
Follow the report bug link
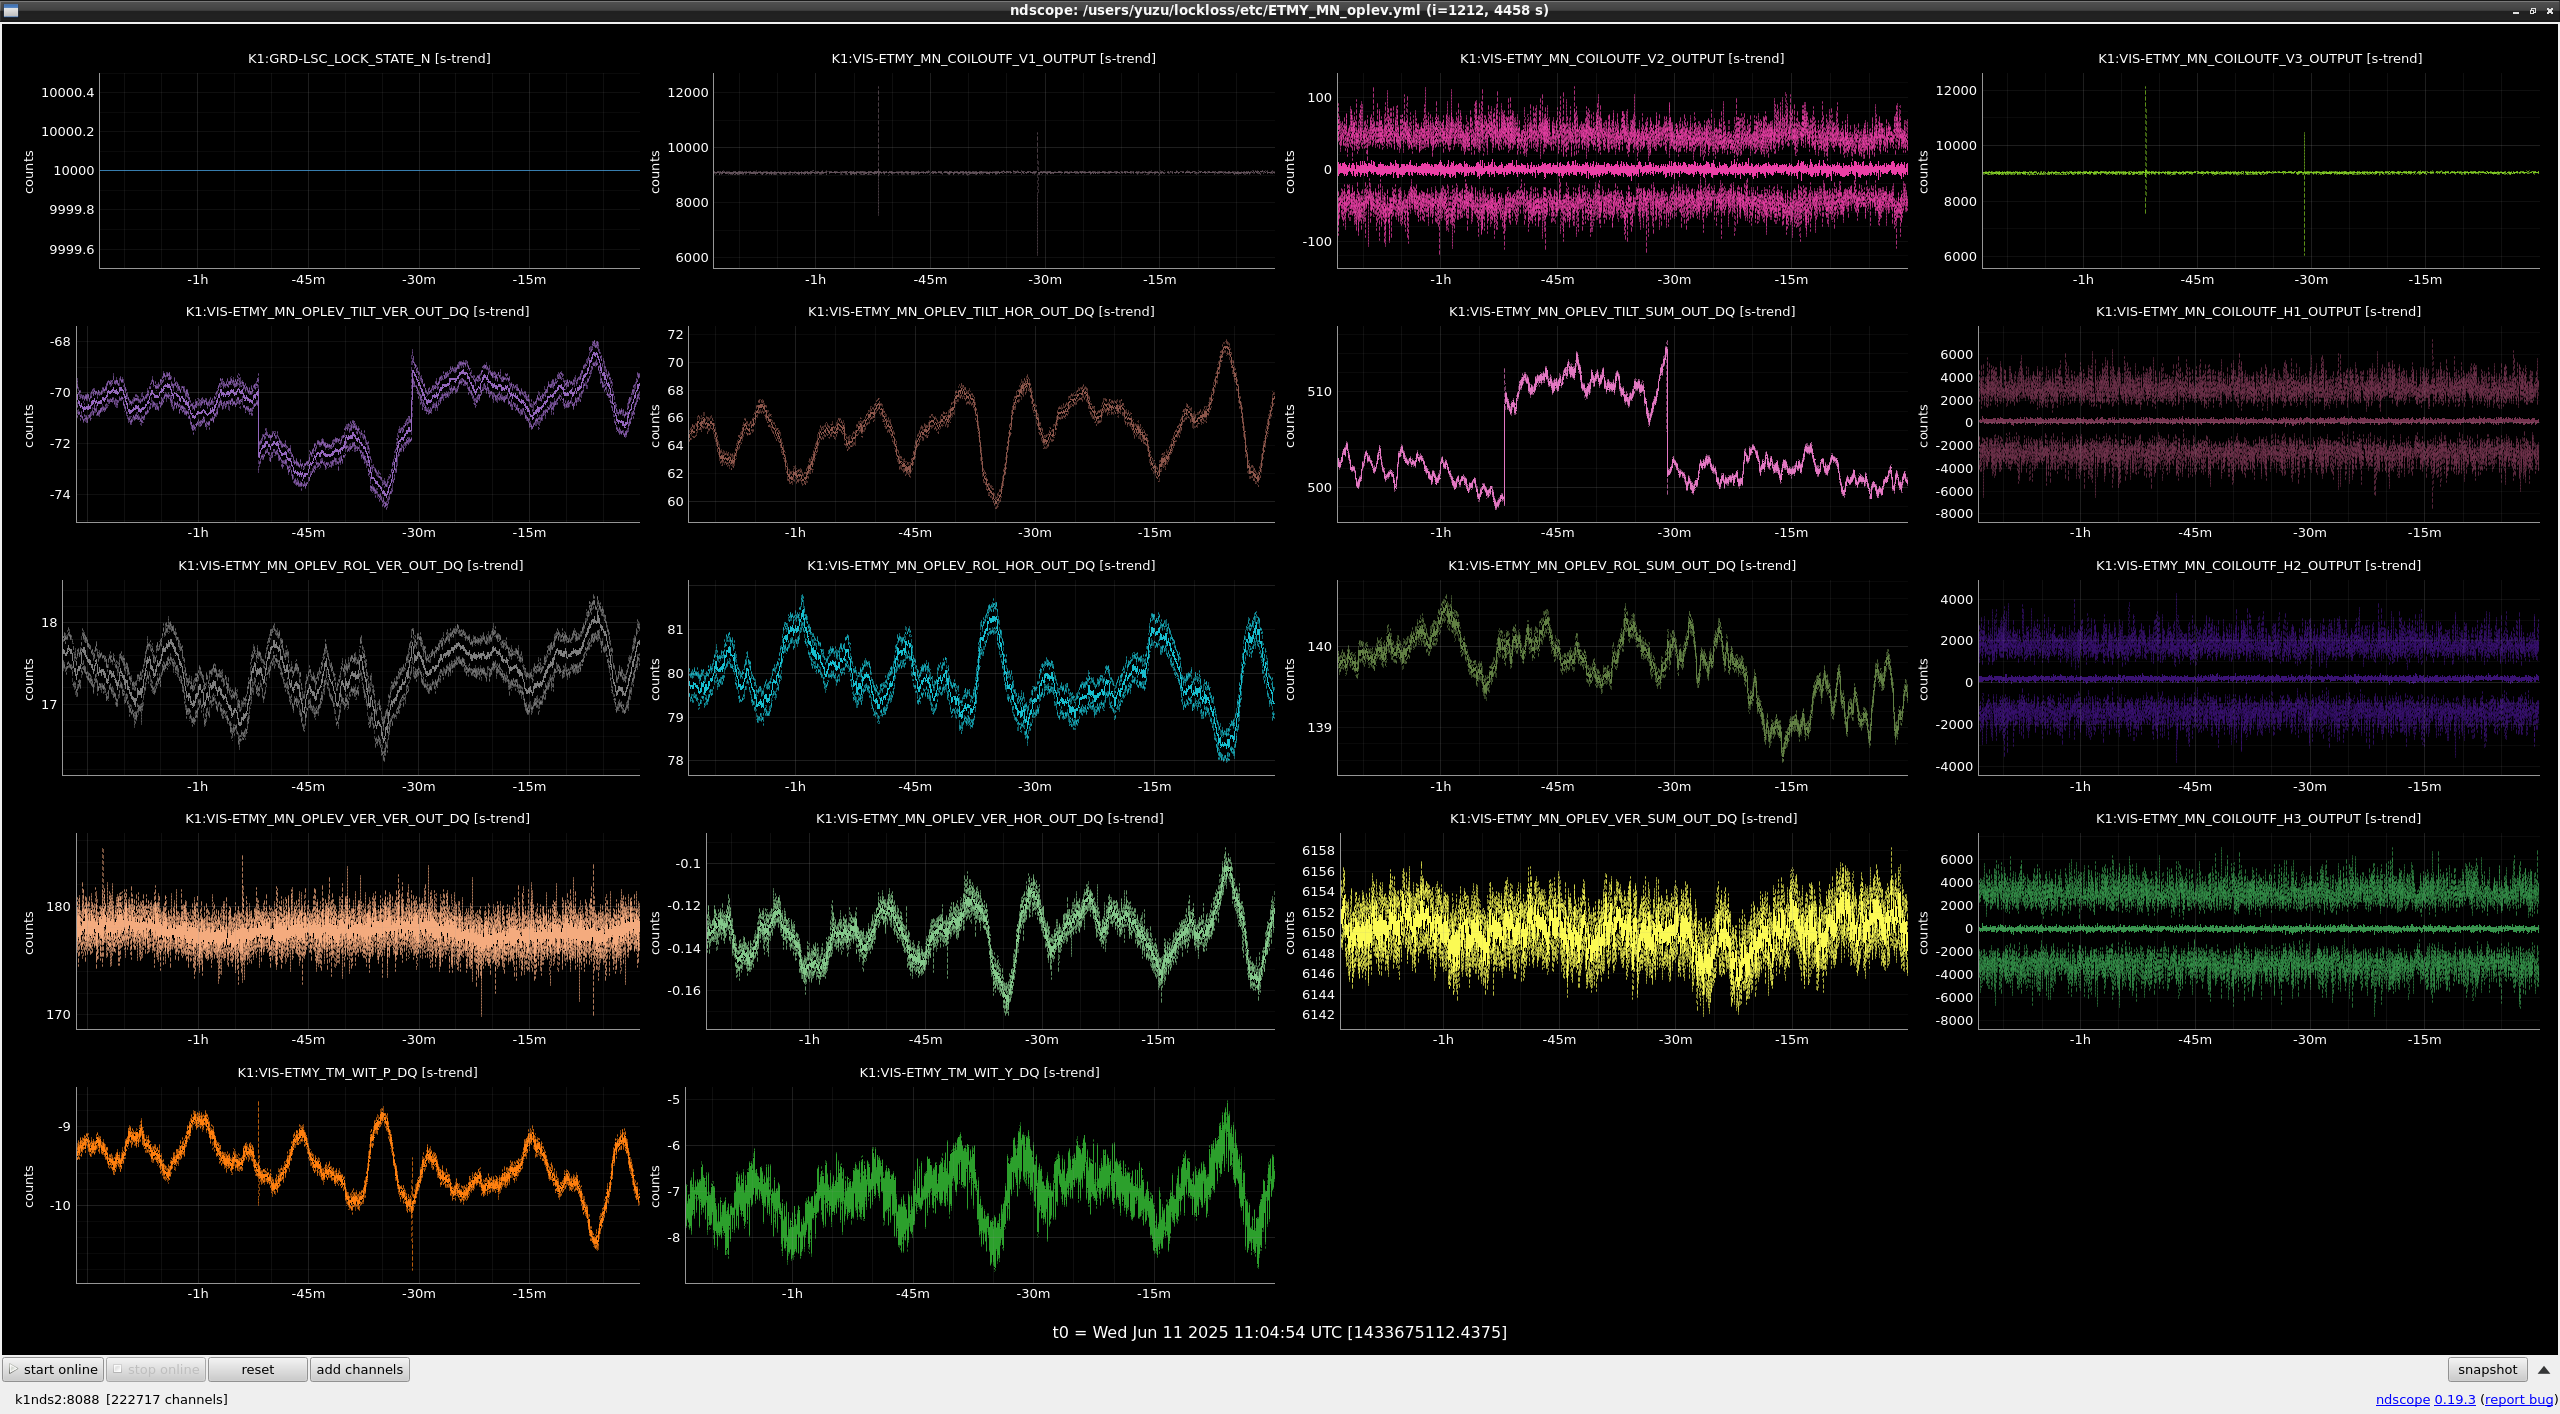point(2518,1399)
